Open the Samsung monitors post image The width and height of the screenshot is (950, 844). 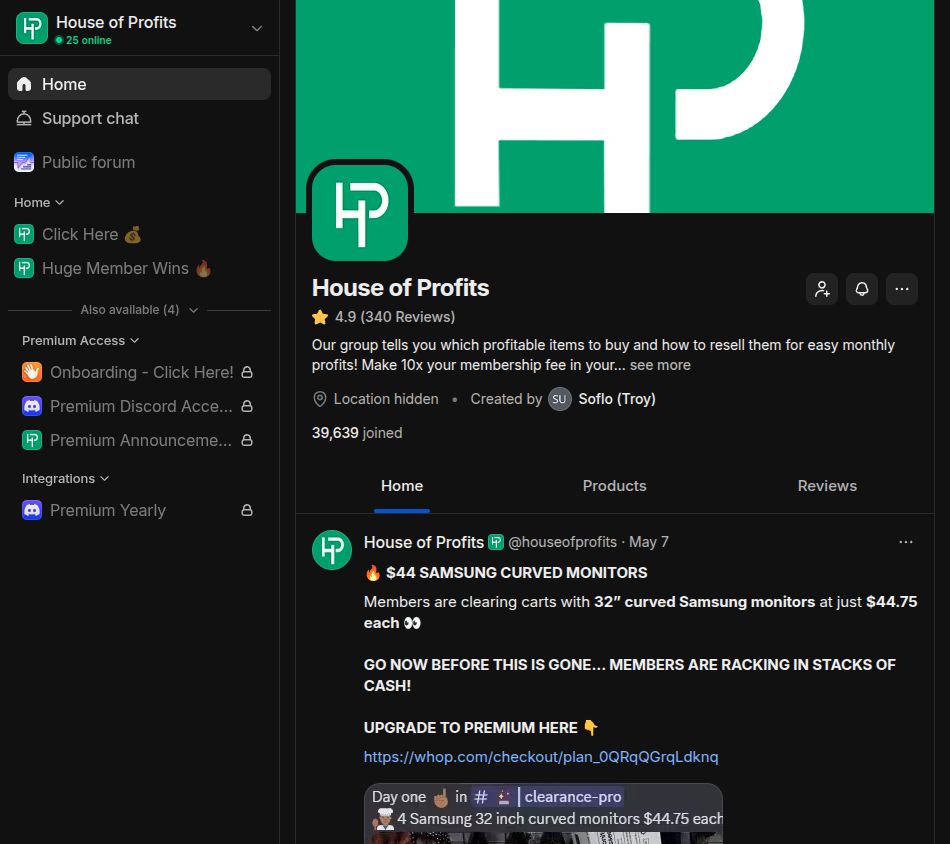pos(543,814)
